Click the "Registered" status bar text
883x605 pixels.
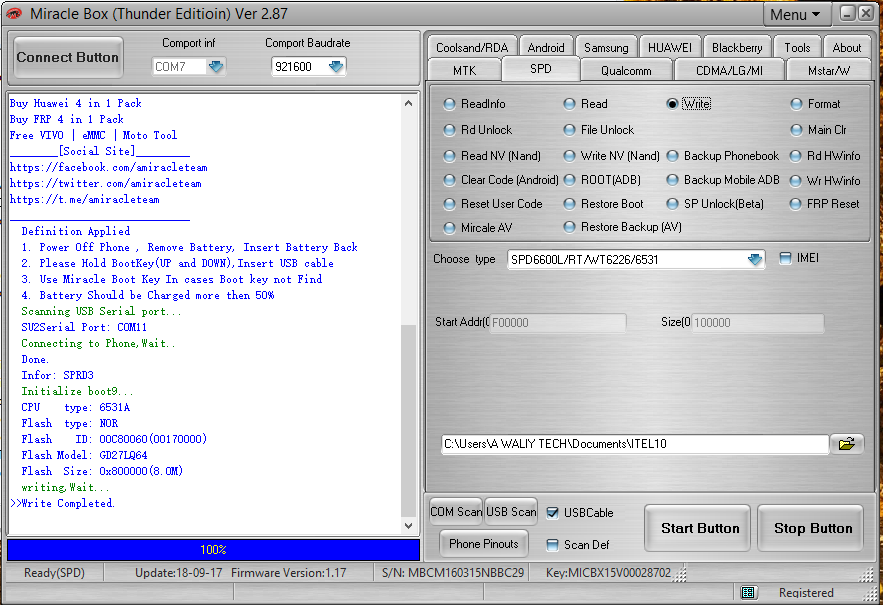(806, 593)
